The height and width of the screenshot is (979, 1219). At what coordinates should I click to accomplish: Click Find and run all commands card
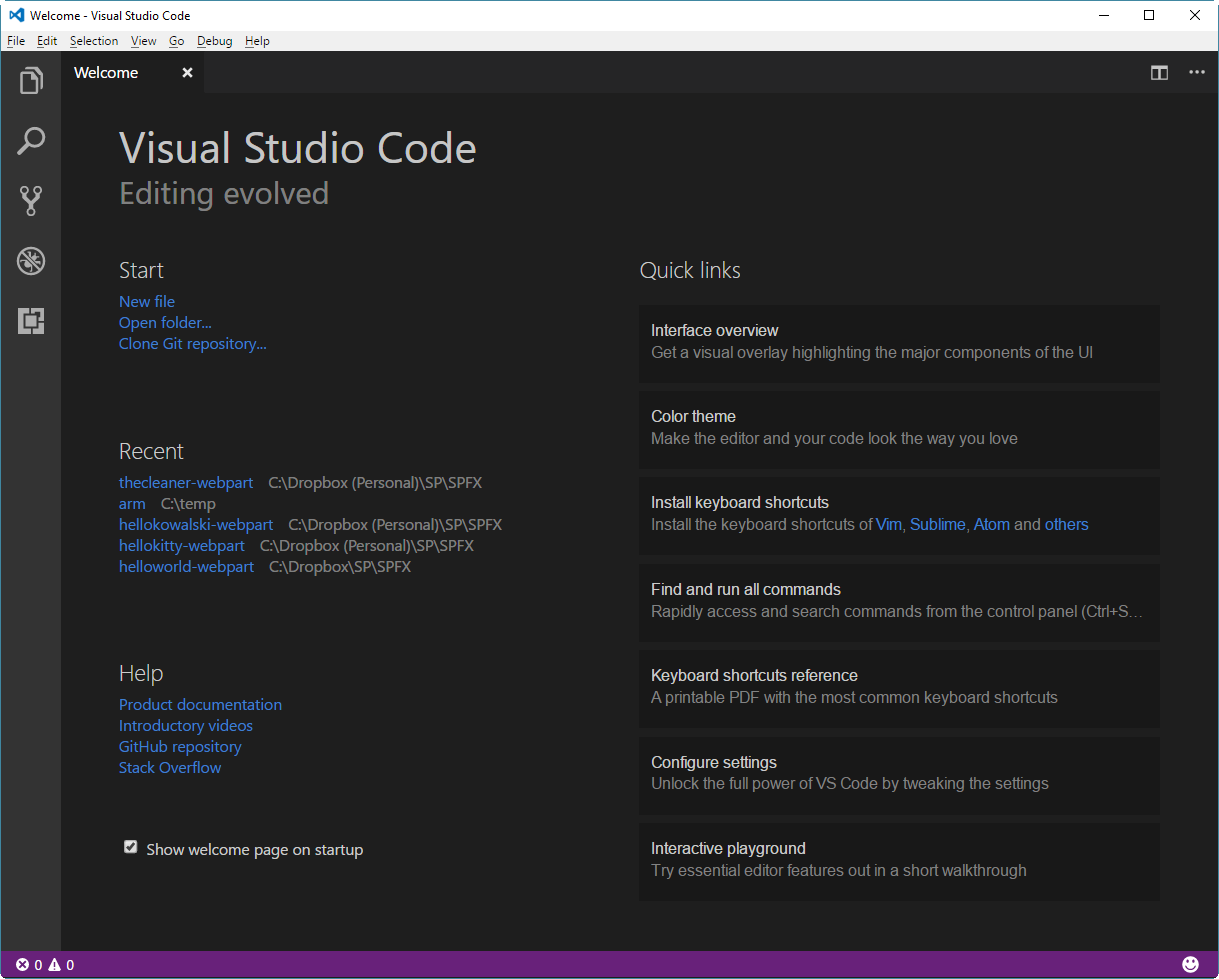(x=899, y=602)
